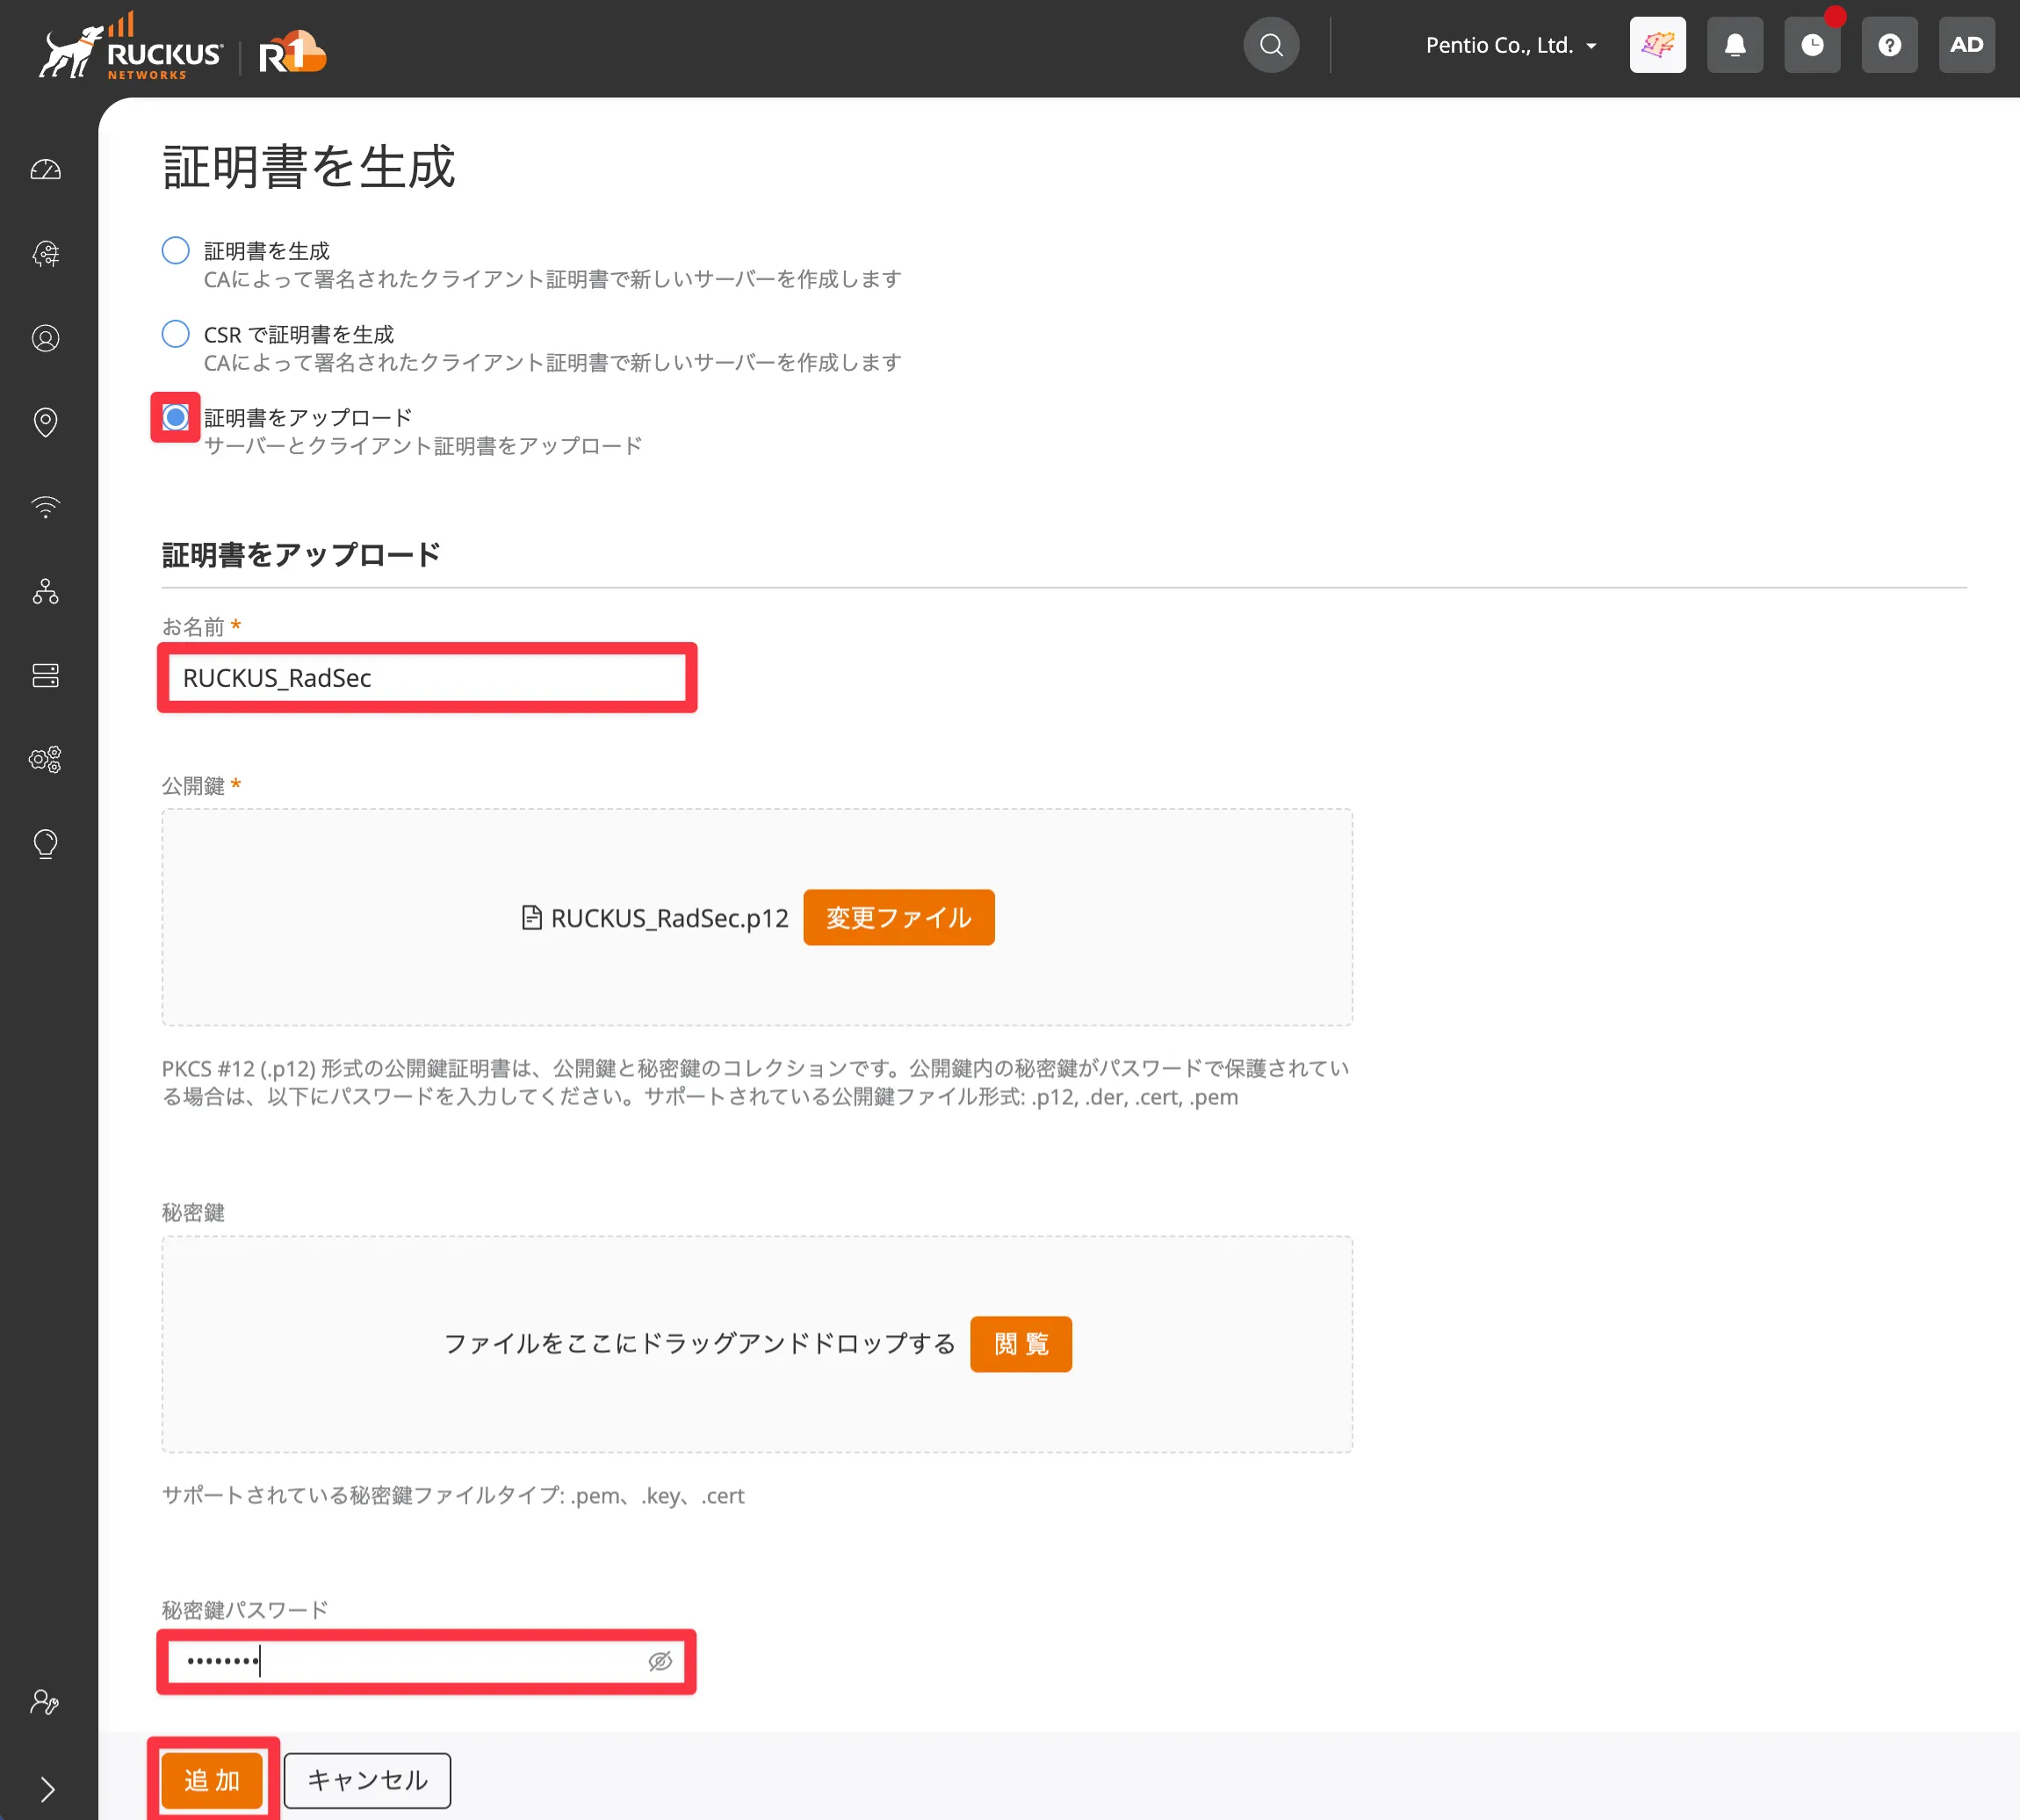Click the 秘密鍵 drag-and-drop upload area
2020x1820 pixels.
(x=757, y=1344)
